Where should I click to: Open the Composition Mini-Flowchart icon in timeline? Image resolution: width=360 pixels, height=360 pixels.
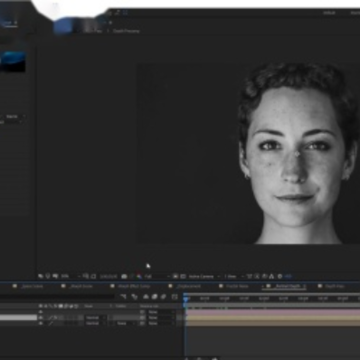(123, 296)
